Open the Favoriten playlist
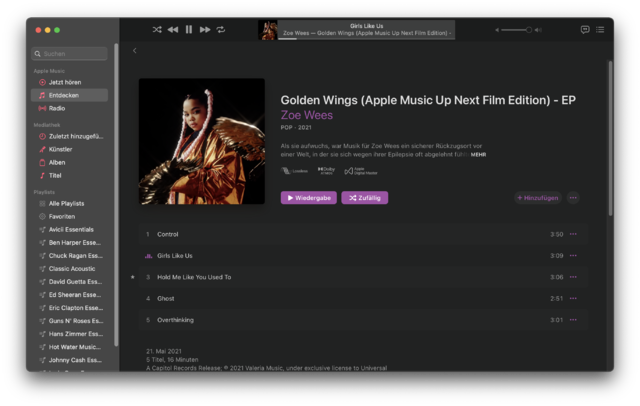This screenshot has height=406, width=640. coord(69,216)
